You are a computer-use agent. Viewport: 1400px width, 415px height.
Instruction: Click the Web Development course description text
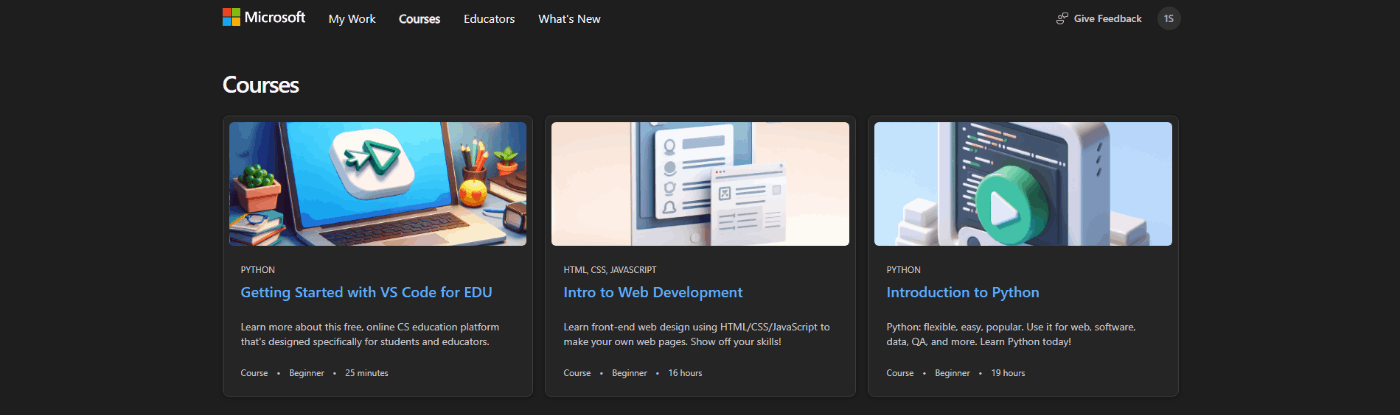pyautogui.click(x=696, y=334)
